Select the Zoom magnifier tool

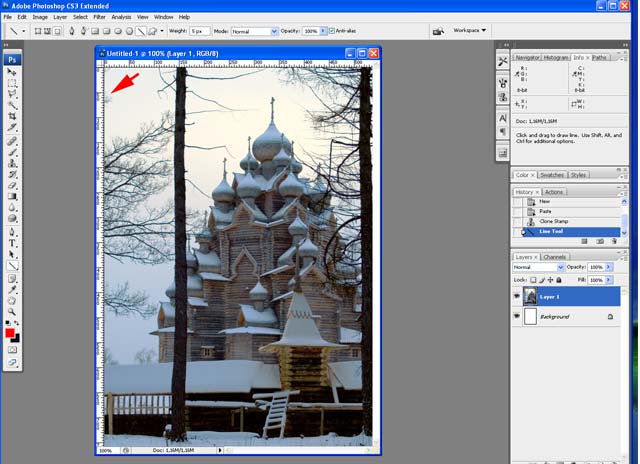(13, 312)
